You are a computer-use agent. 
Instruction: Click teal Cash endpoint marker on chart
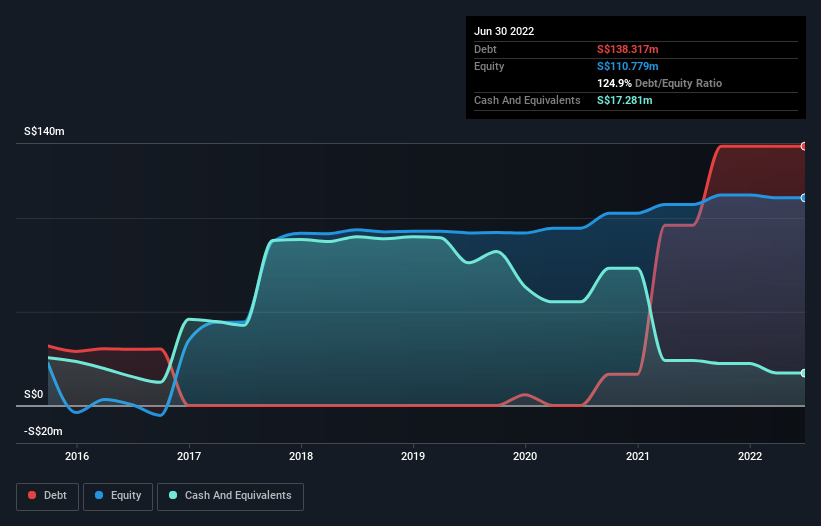click(x=804, y=373)
